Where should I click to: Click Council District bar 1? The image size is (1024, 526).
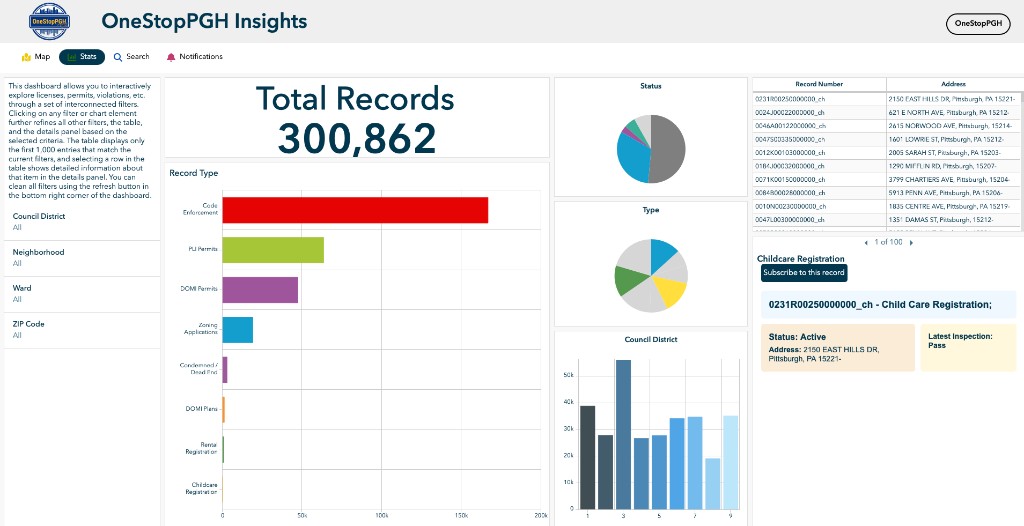pos(587,457)
